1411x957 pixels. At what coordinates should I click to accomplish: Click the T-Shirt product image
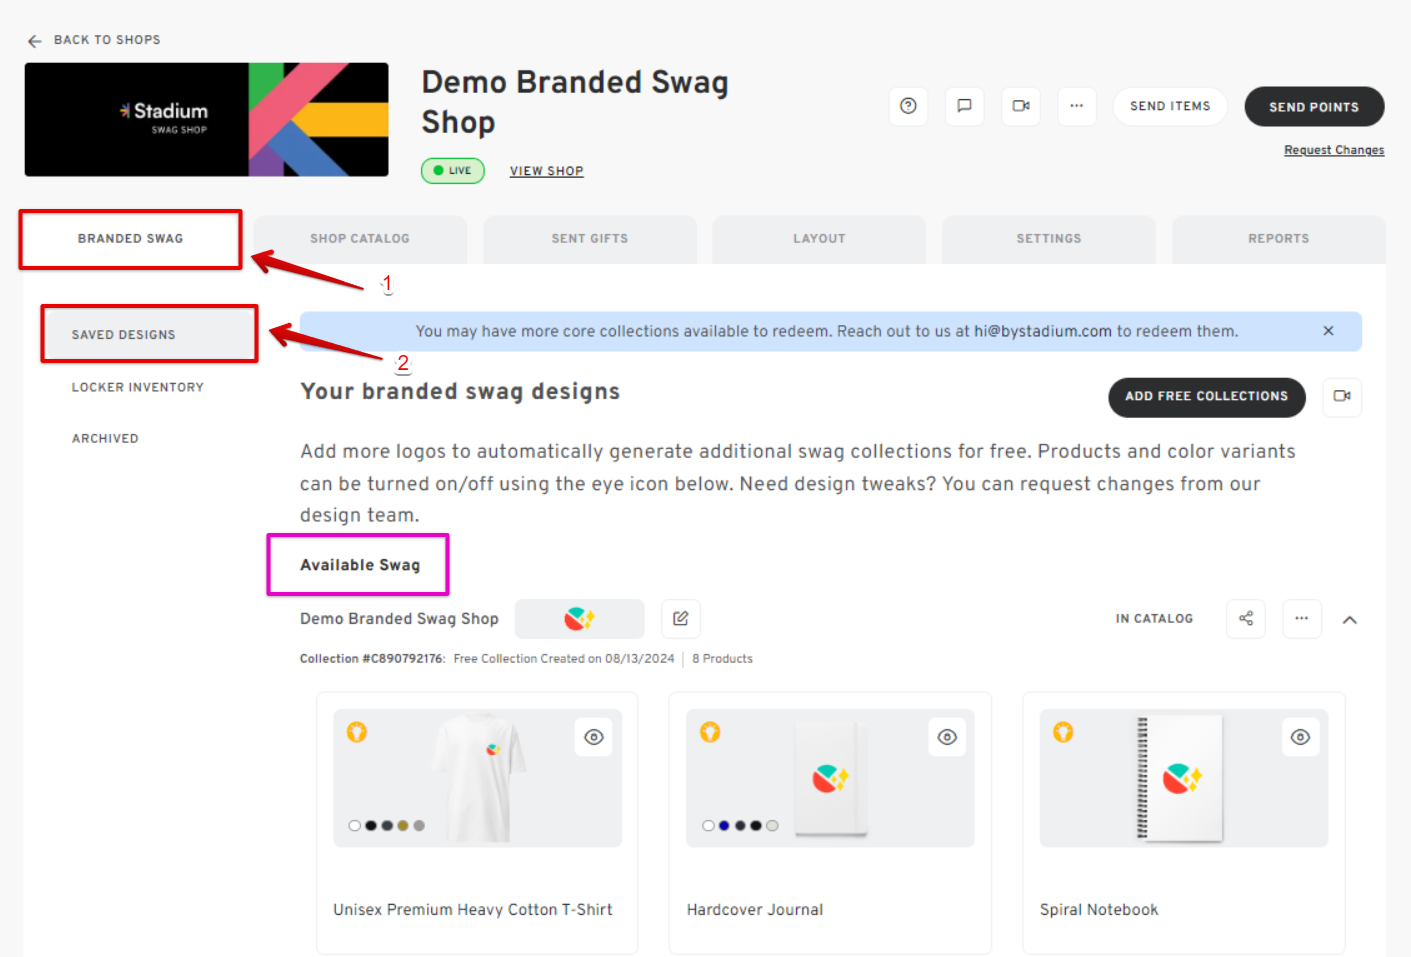point(478,778)
